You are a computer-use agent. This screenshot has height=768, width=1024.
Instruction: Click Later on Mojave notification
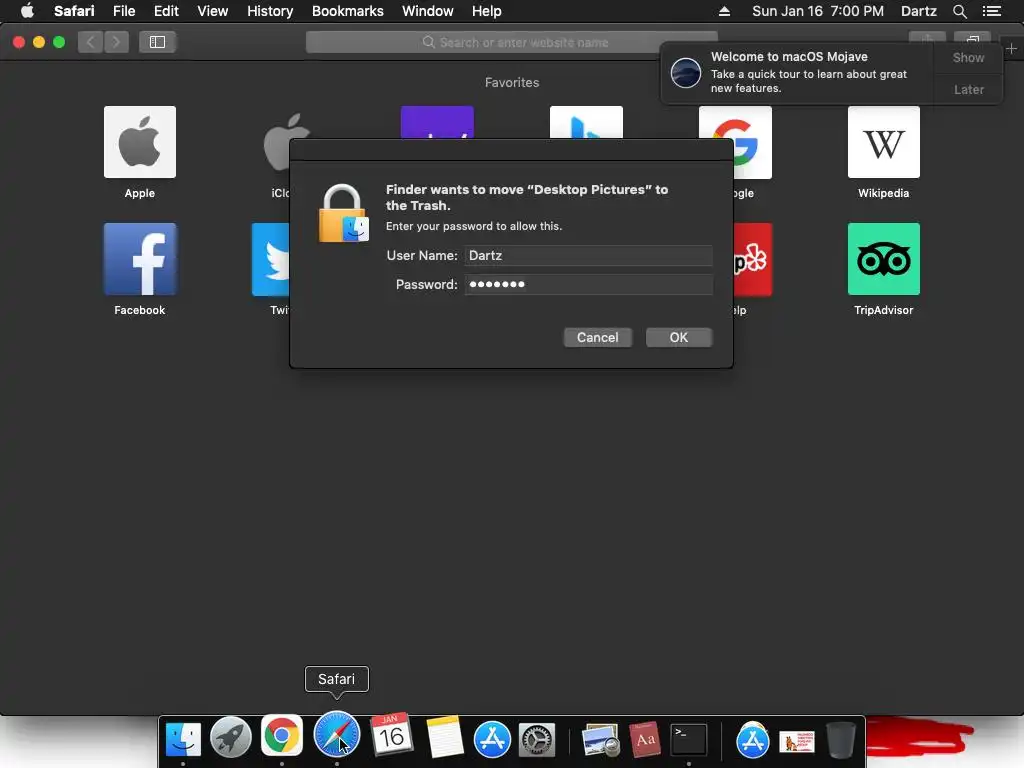pyautogui.click(x=968, y=89)
